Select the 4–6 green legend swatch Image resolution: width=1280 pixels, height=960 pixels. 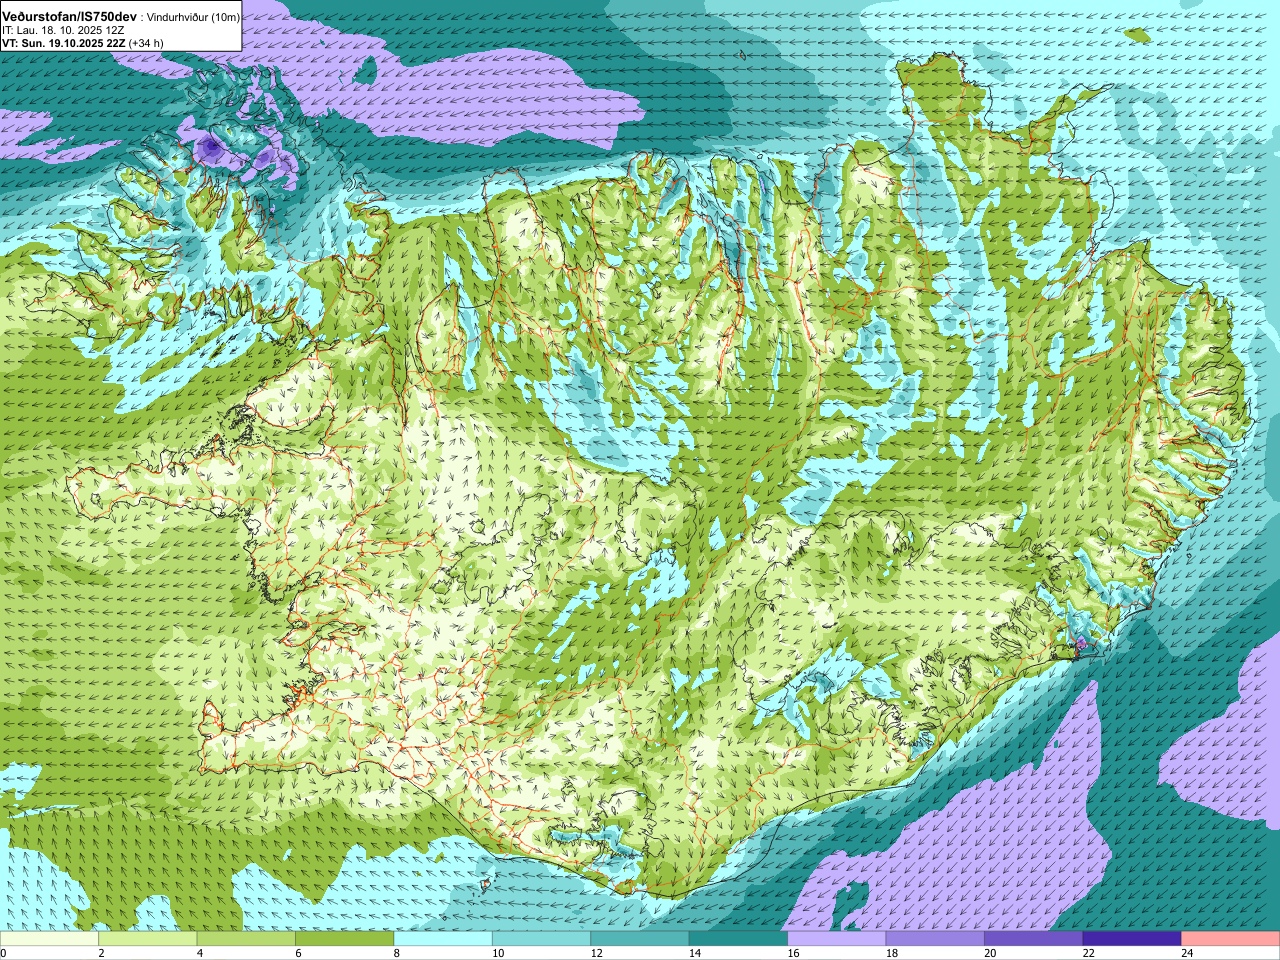tap(246, 939)
